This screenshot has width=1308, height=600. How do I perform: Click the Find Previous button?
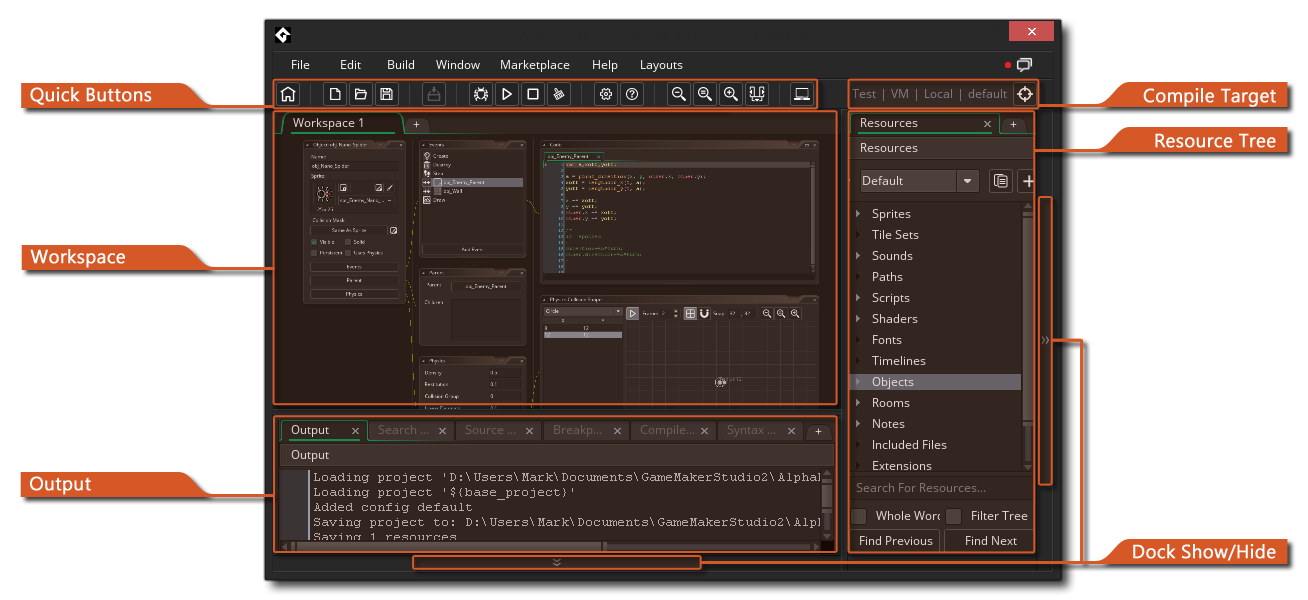(x=895, y=541)
